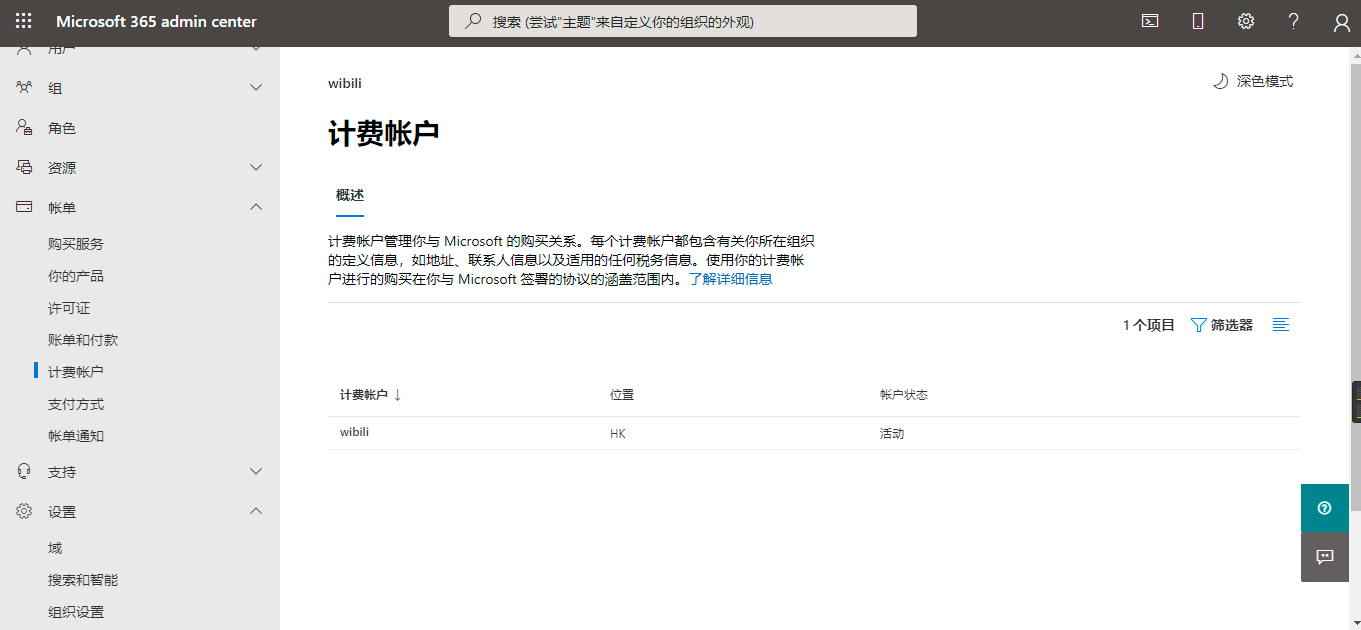Screen dimensions: 1361x630
Task: Click the 了解详细信息 link
Action: [x=730, y=279]
